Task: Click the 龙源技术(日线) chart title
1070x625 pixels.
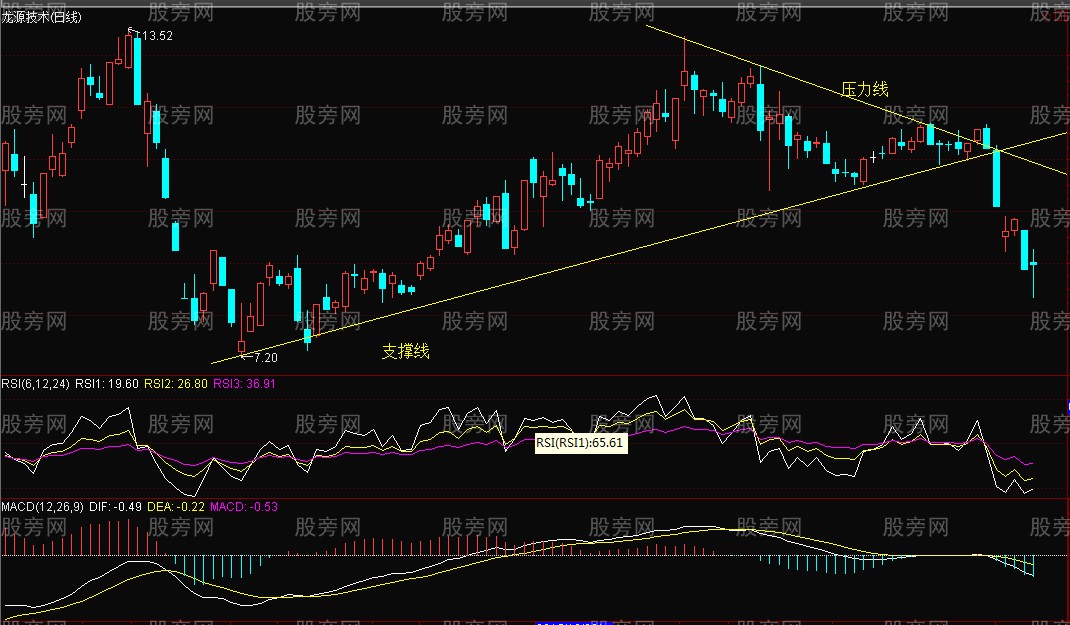Action: 42,18
